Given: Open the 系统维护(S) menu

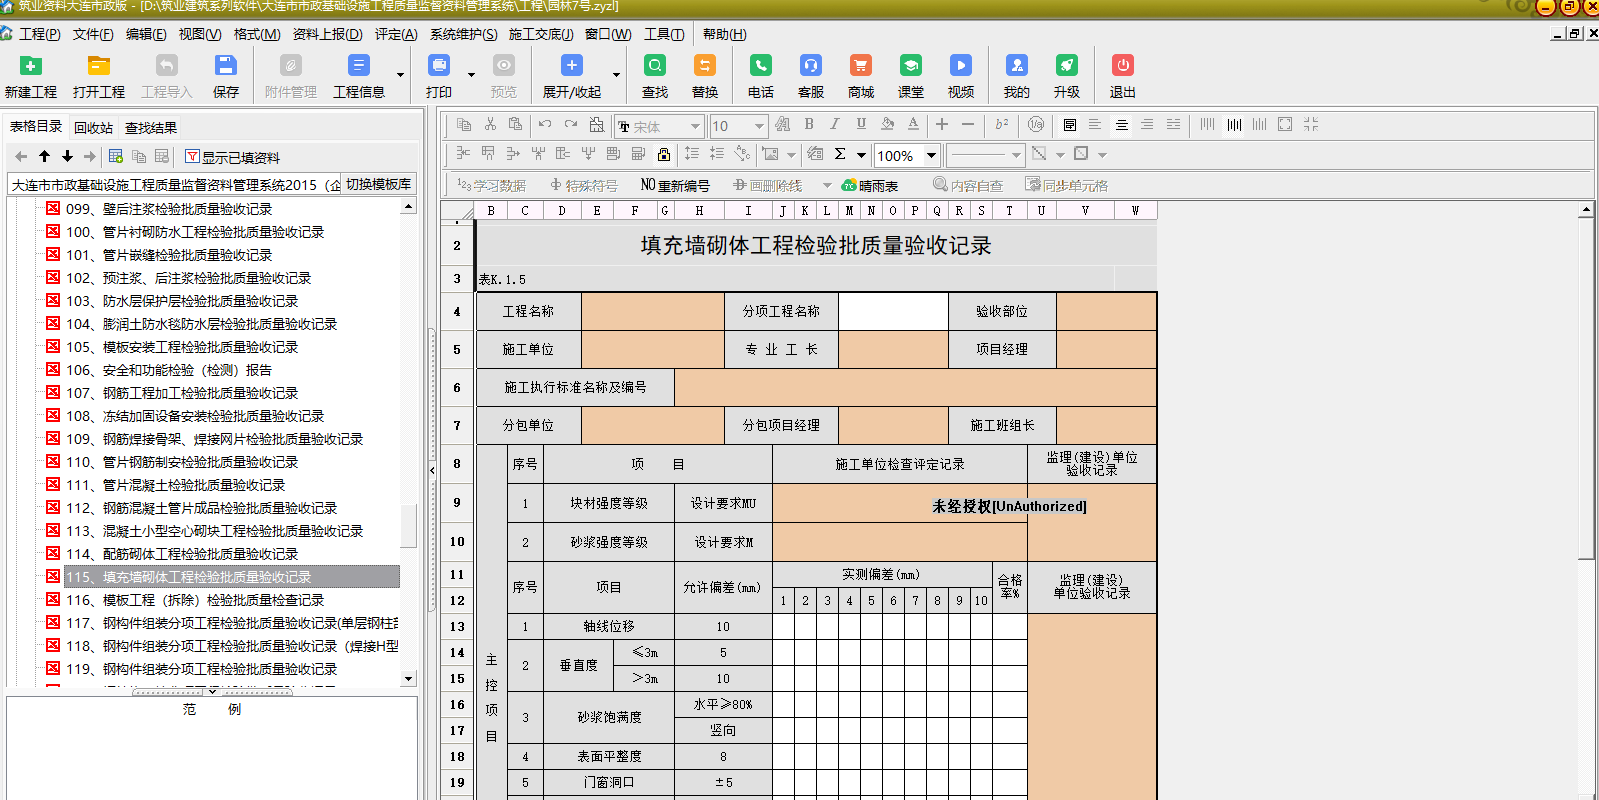Looking at the screenshot, I should tap(463, 34).
